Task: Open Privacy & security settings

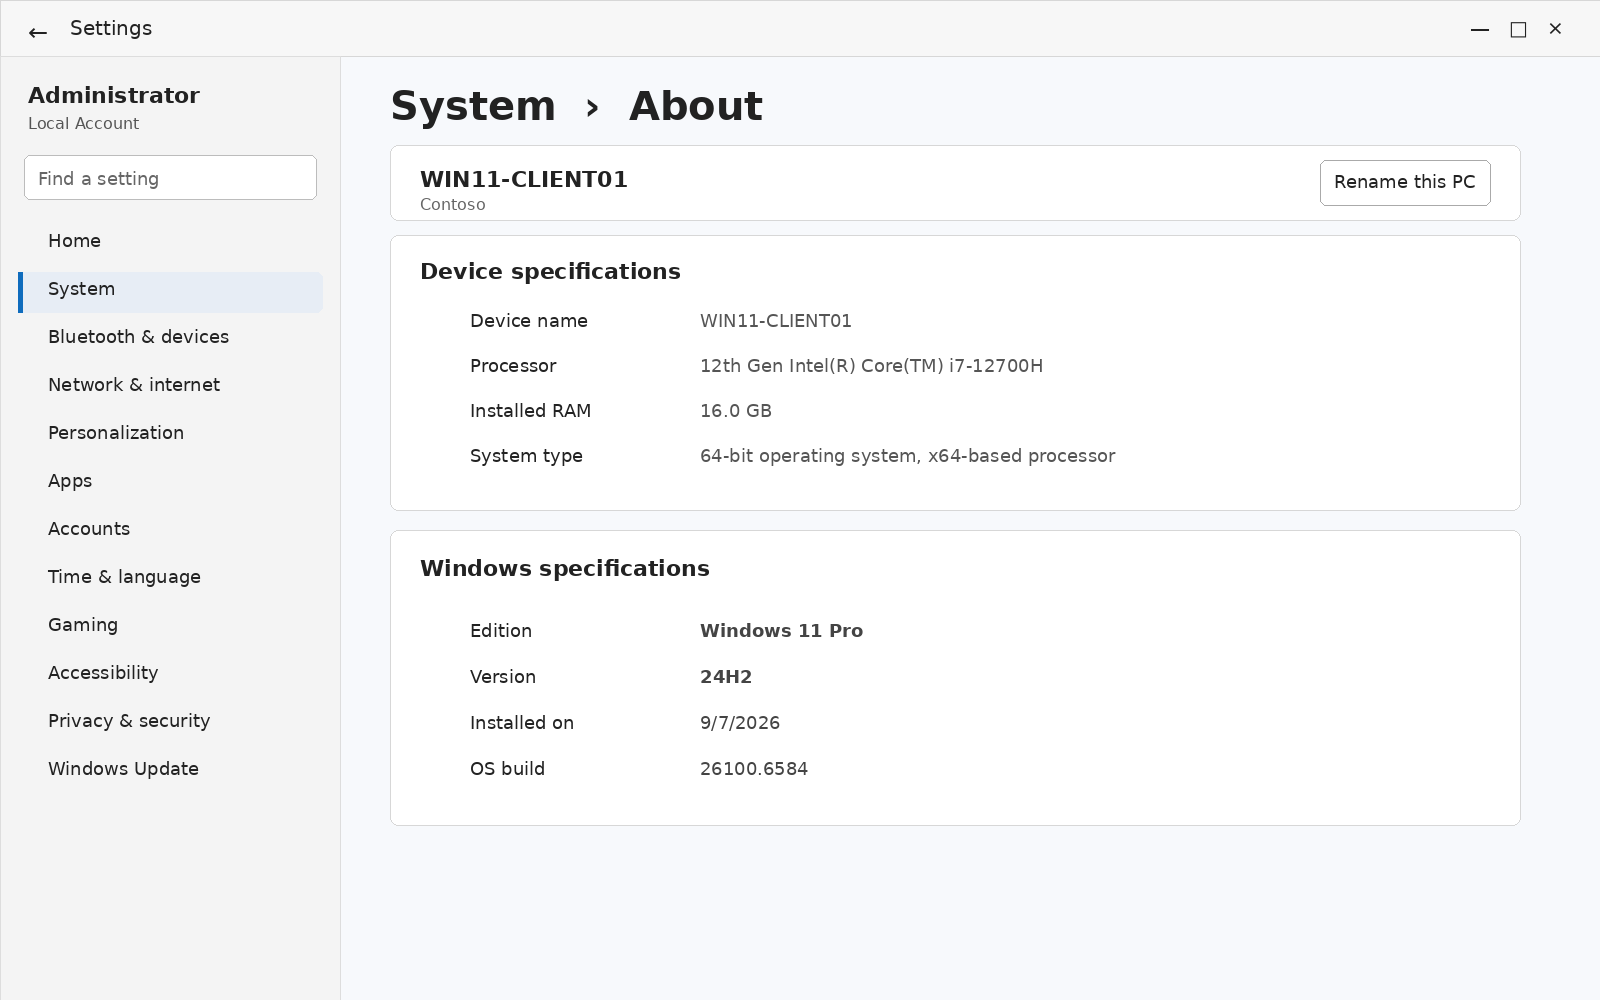Action: [170, 721]
